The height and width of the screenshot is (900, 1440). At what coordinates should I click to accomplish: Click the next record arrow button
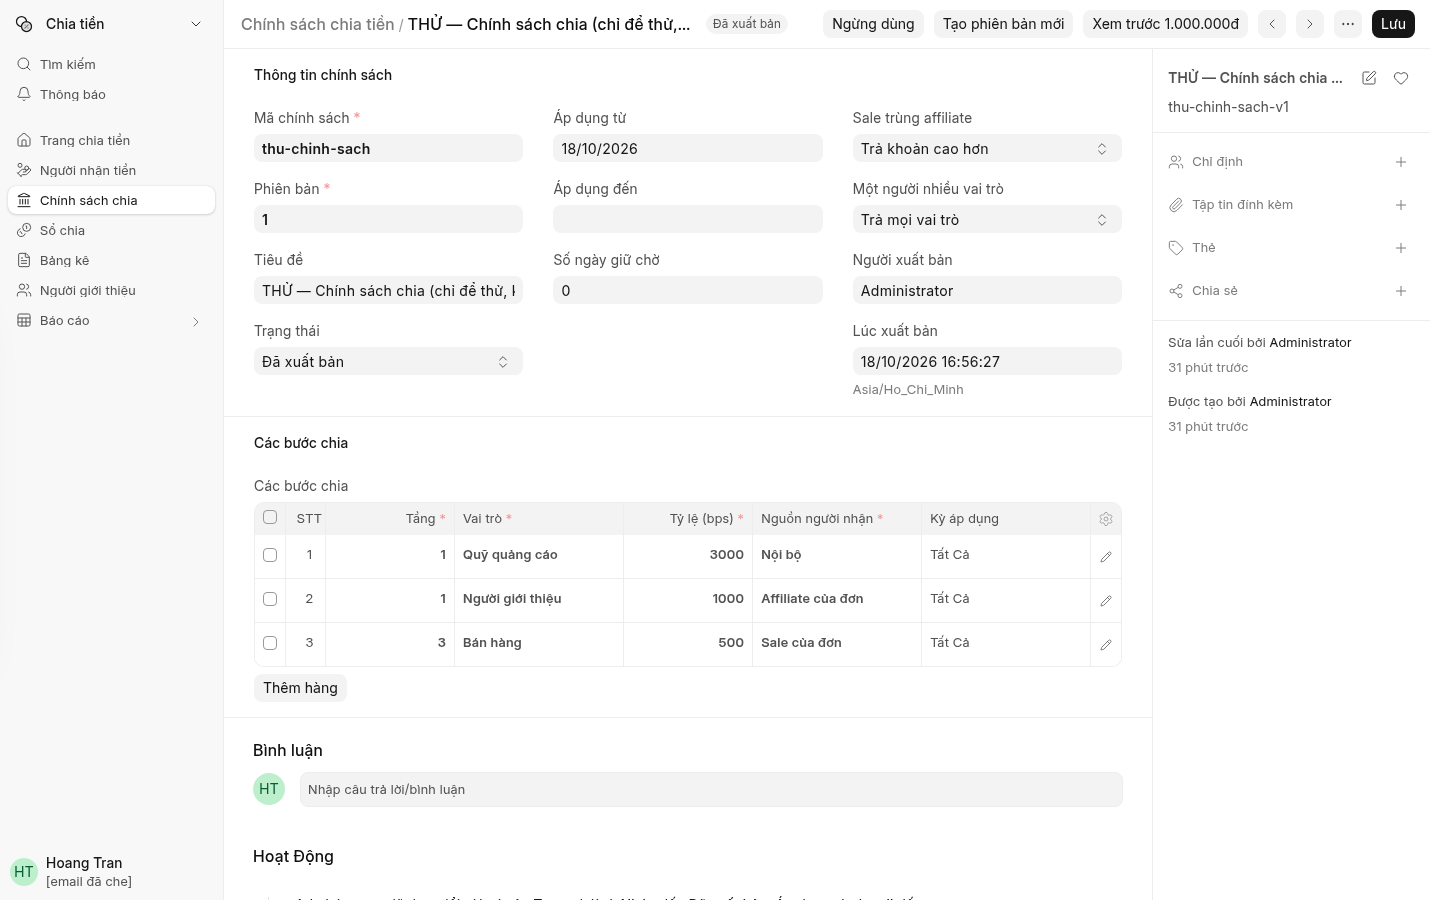point(1310,24)
